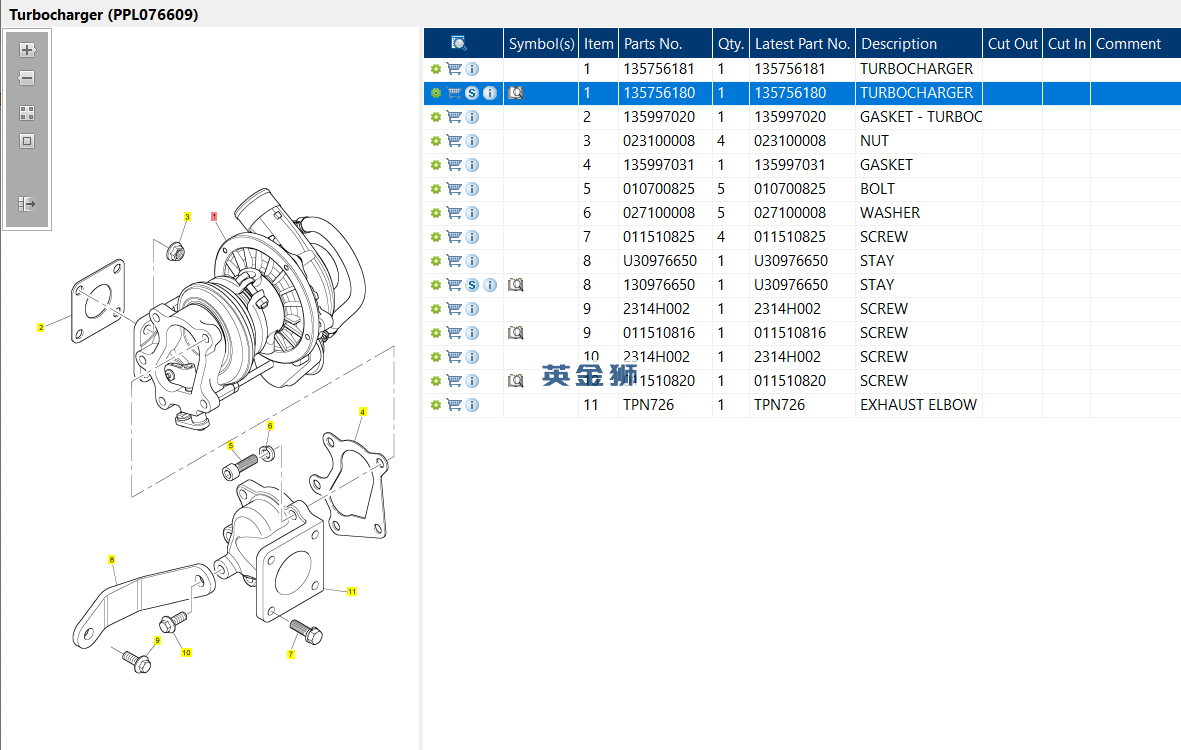
Task: Click the Qty. column header
Action: click(x=730, y=43)
